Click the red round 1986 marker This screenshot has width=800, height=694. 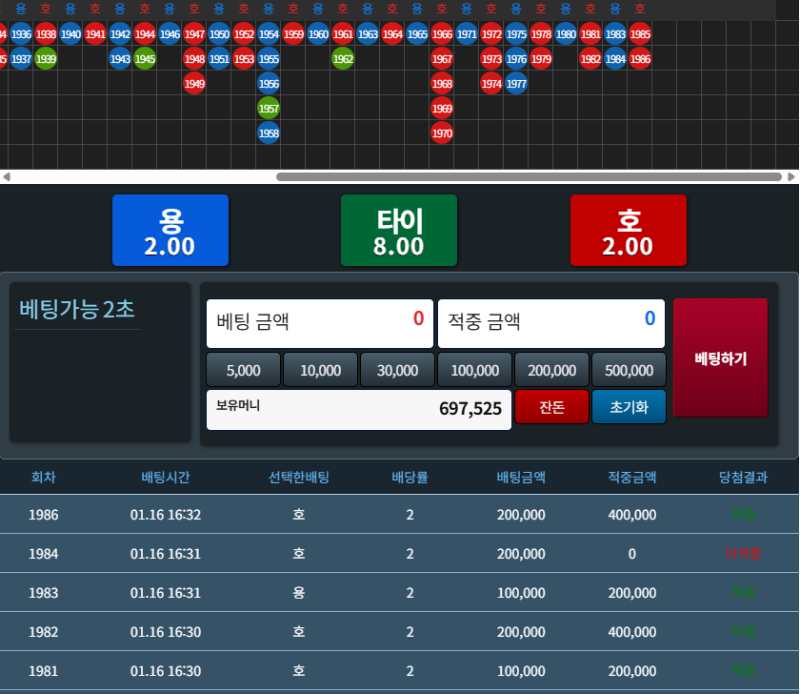pos(640,59)
